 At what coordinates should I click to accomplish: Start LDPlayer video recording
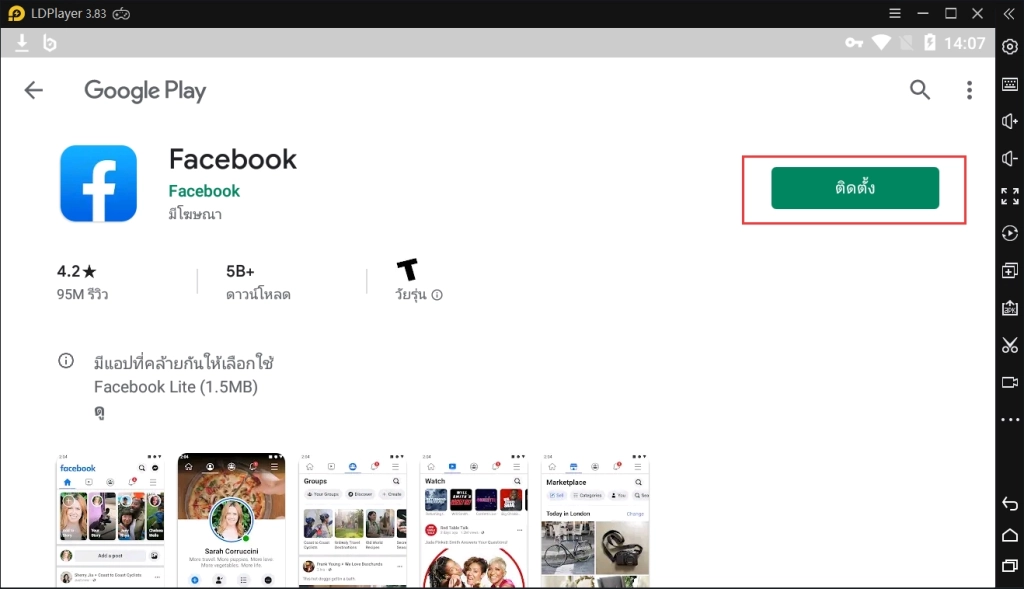click(x=1010, y=382)
